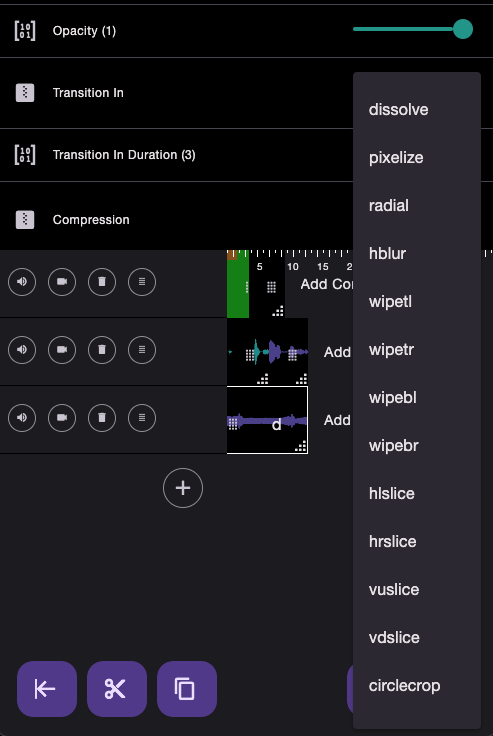Open the first track's options menu icon
Screen dimensions: 493x736
click(142, 282)
